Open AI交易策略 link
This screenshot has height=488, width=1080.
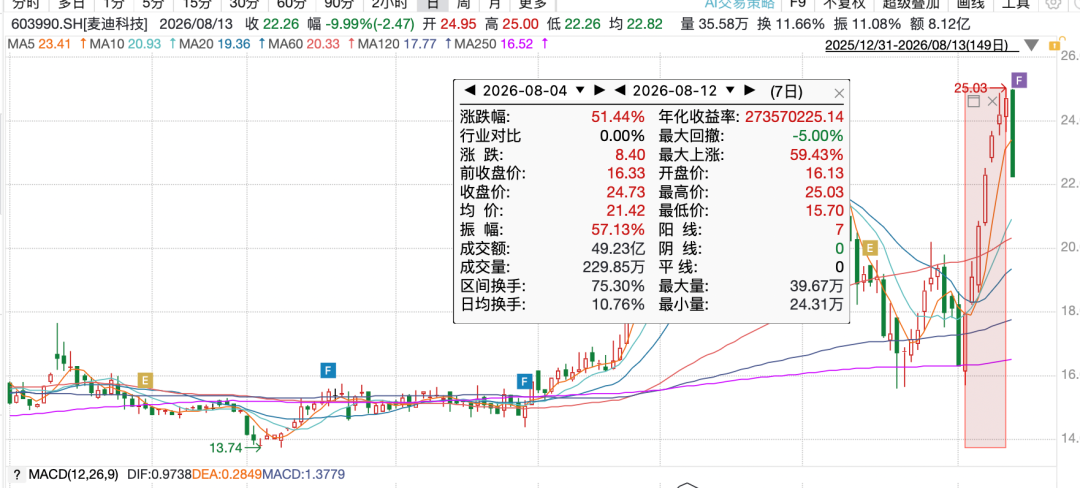[740, 3]
